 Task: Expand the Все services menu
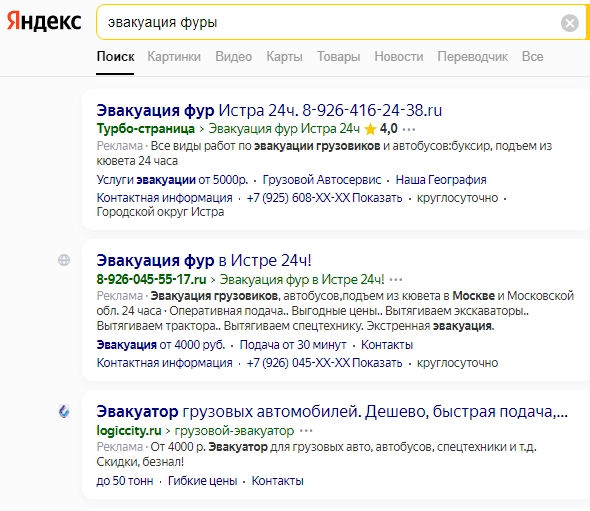[532, 56]
